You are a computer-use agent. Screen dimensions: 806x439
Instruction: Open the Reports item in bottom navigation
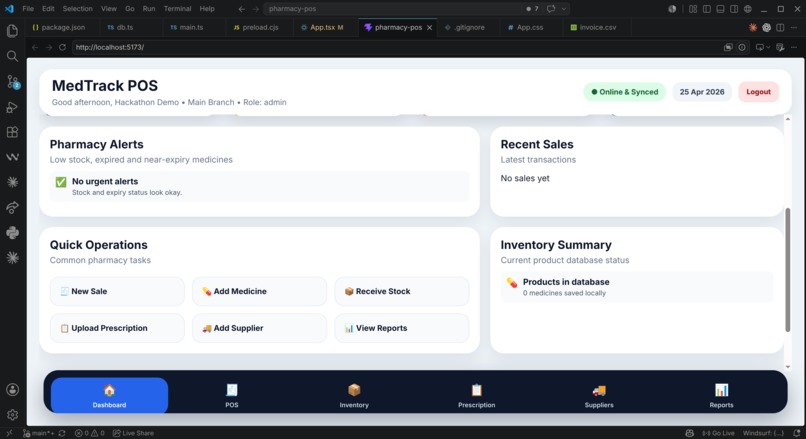pyautogui.click(x=721, y=395)
